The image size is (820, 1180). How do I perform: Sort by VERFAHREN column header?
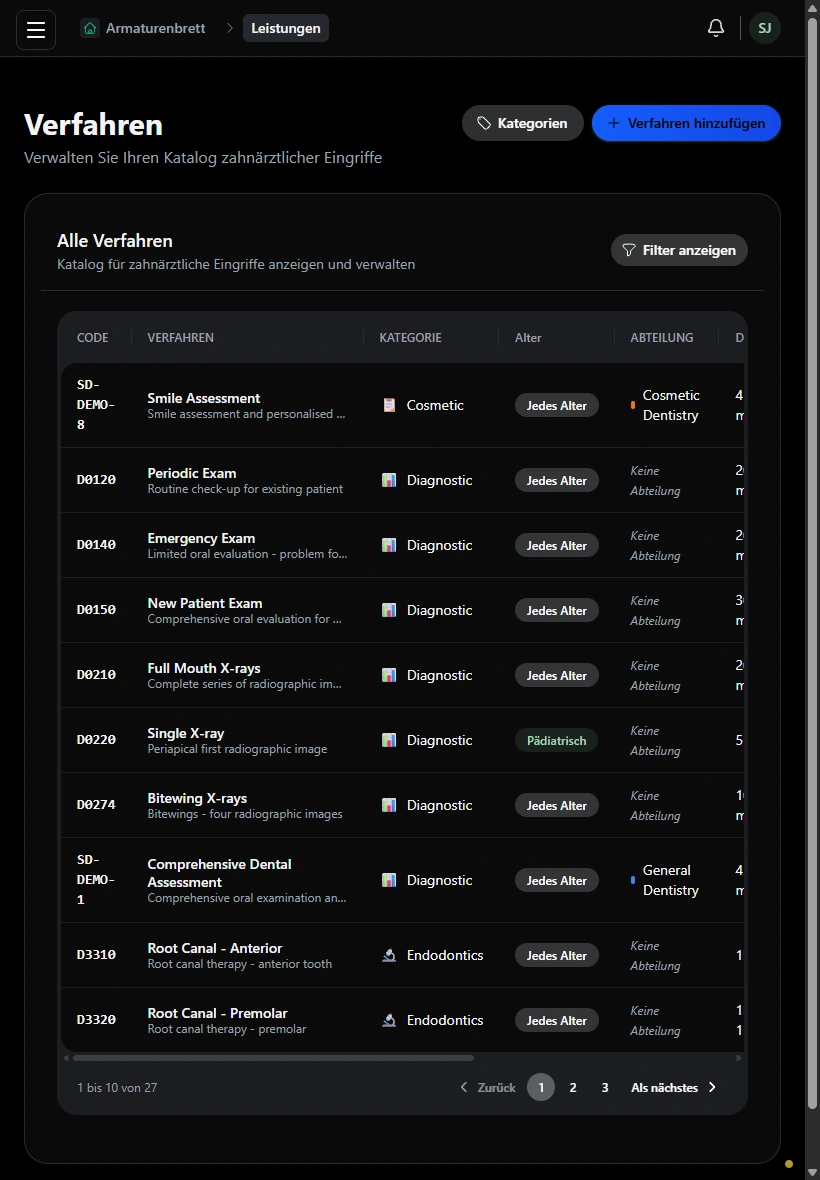point(181,337)
